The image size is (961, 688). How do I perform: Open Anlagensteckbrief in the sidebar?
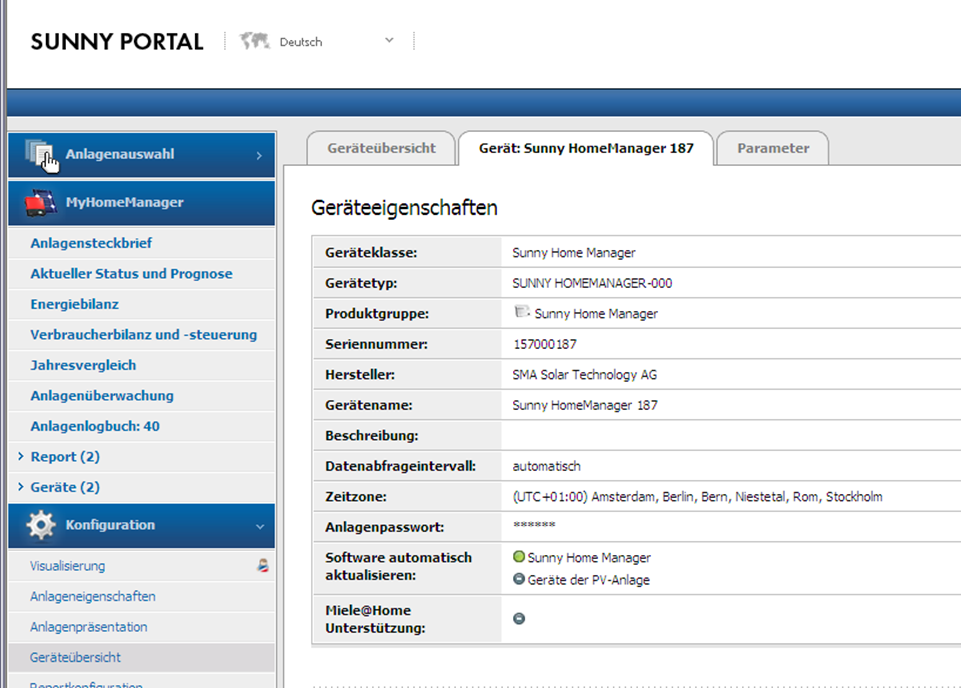(91, 243)
